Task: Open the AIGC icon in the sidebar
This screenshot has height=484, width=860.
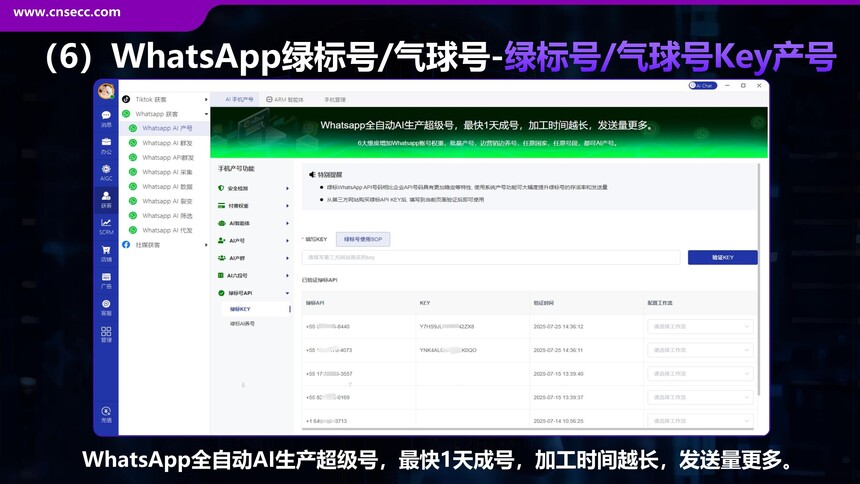Action: (106, 172)
